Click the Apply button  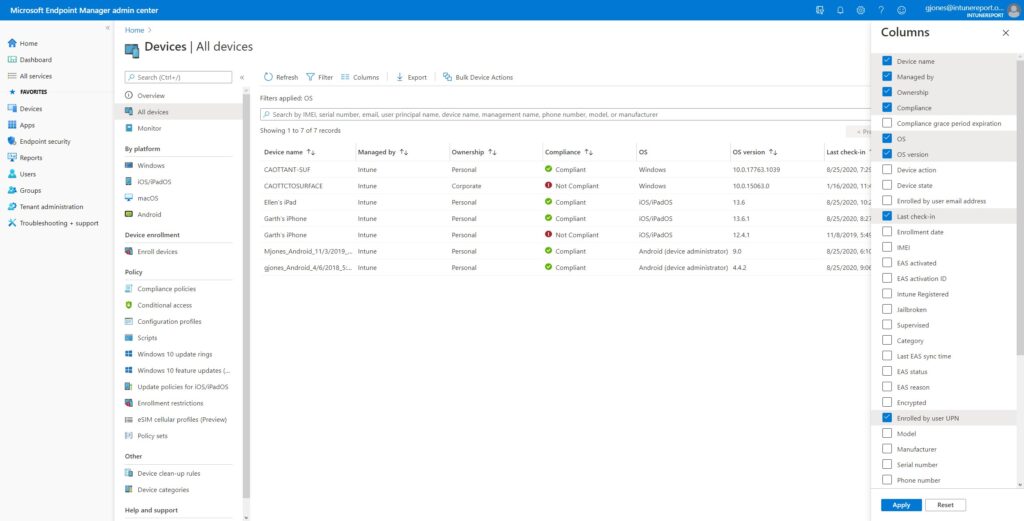(901, 505)
